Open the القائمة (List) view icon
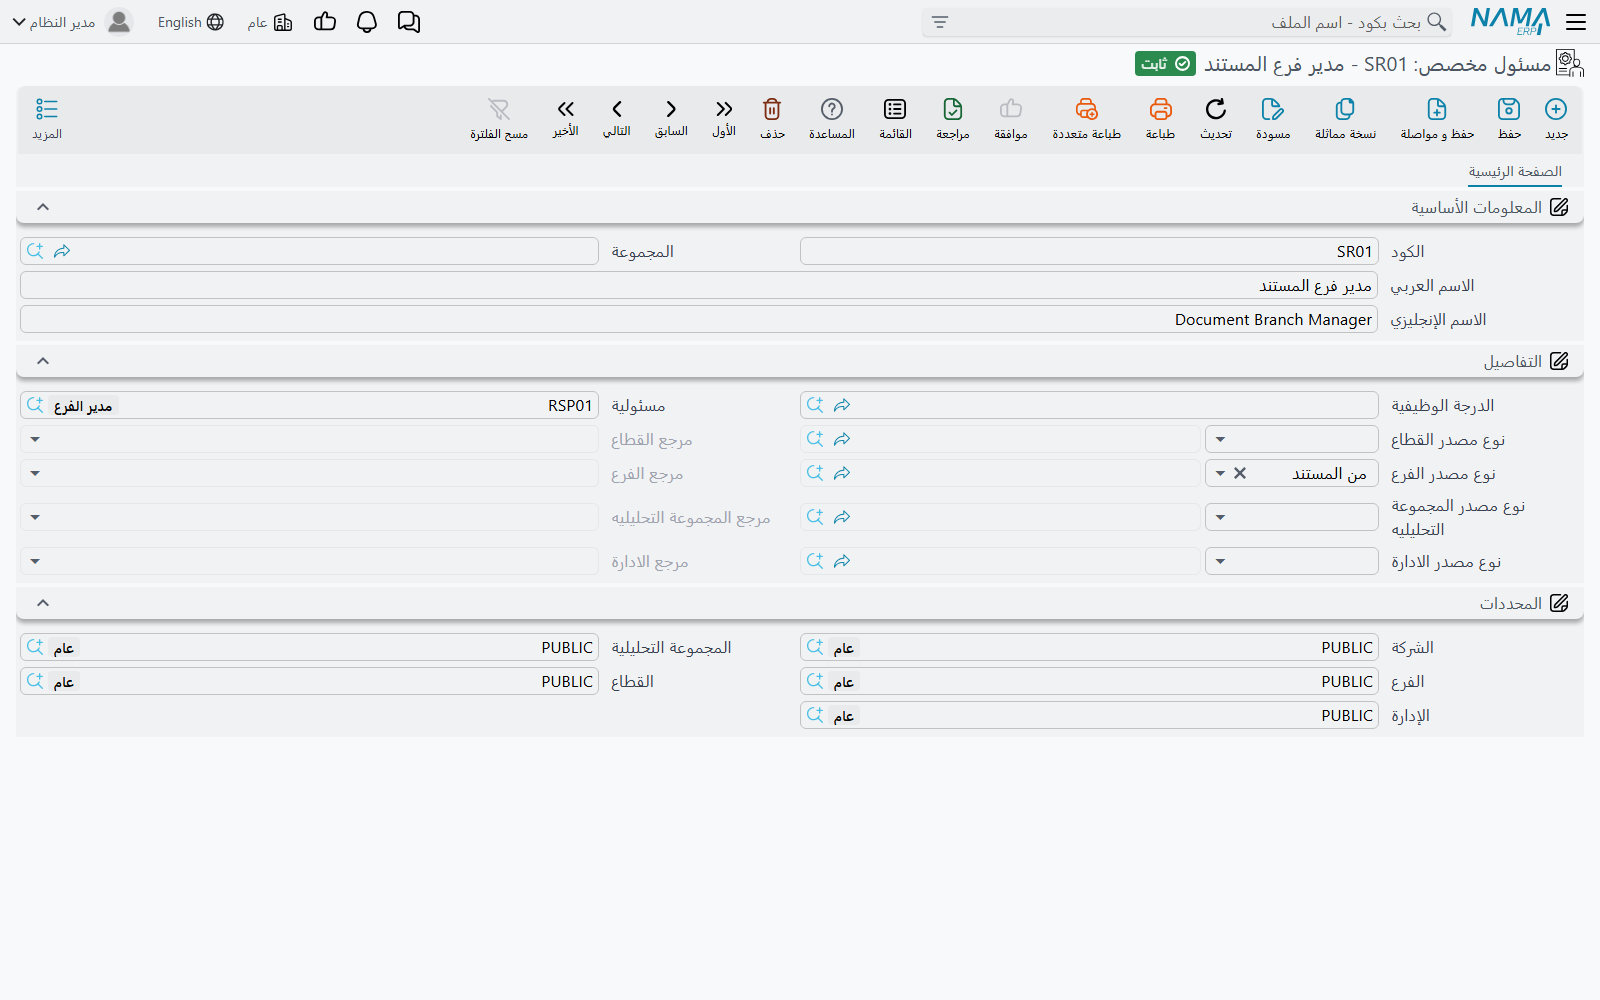This screenshot has width=1600, height=1000. pos(895,109)
